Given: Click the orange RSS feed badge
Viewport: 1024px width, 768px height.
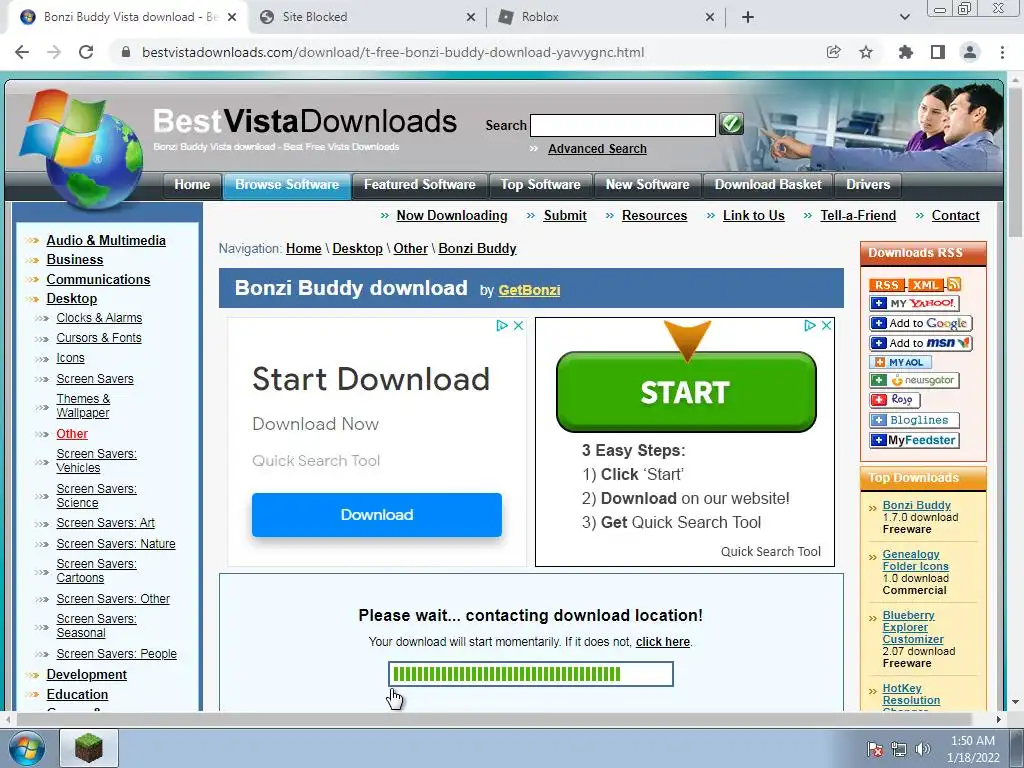Looking at the screenshot, I should [x=886, y=285].
